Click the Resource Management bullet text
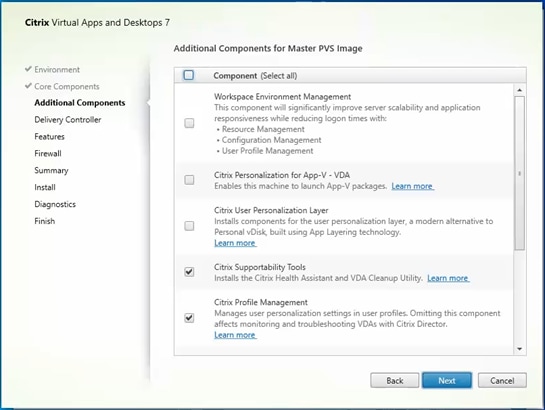This screenshot has width=545, height=410. click(x=263, y=129)
